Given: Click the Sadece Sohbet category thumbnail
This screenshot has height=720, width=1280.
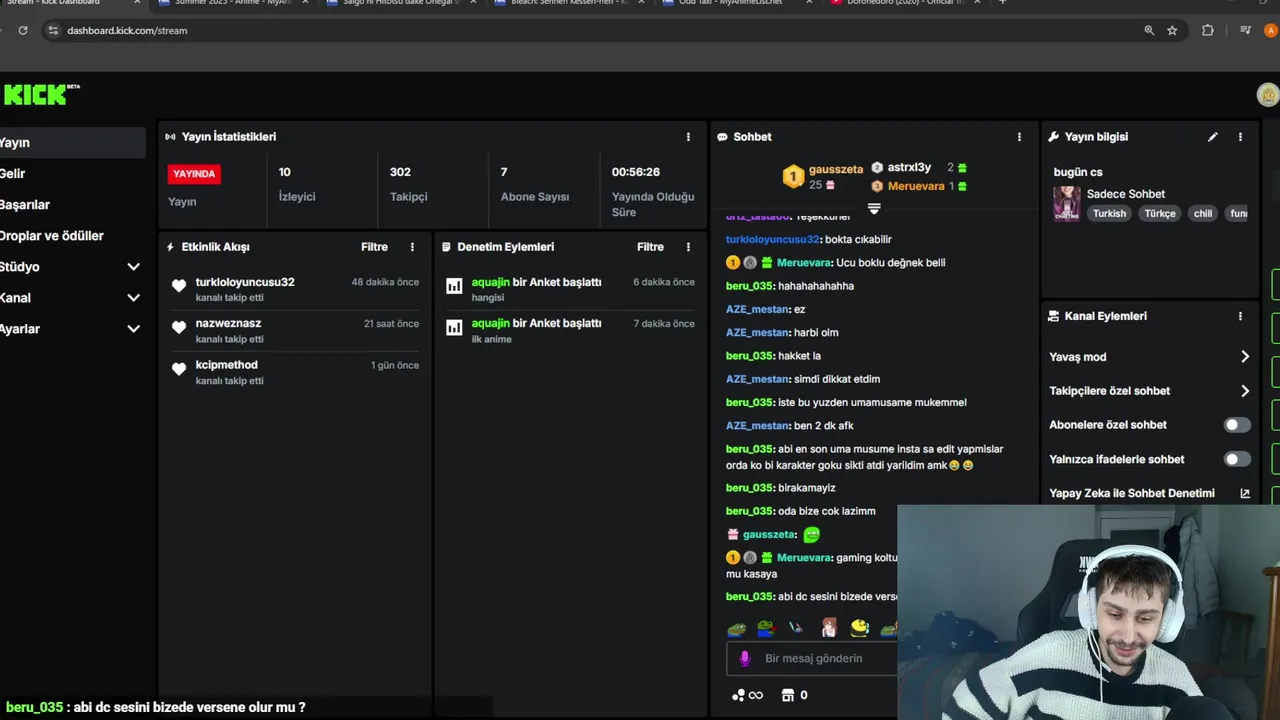Looking at the screenshot, I should point(1067,203).
